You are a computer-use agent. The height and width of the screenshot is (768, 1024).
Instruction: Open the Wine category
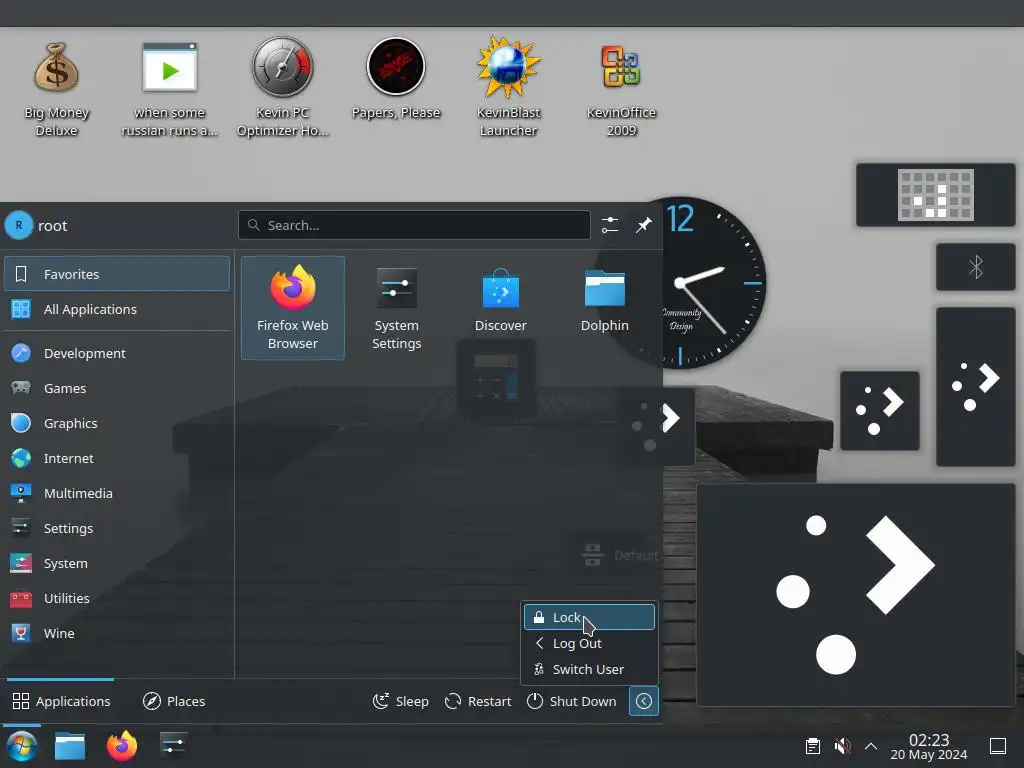(117, 633)
